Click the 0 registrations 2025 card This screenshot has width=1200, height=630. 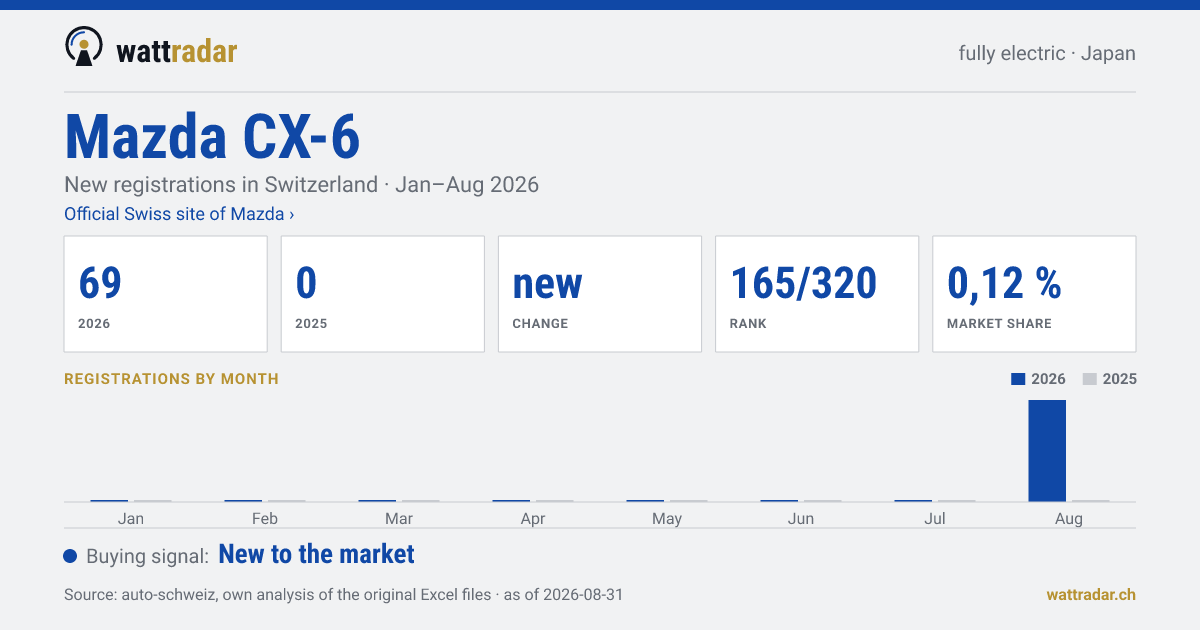tap(383, 294)
